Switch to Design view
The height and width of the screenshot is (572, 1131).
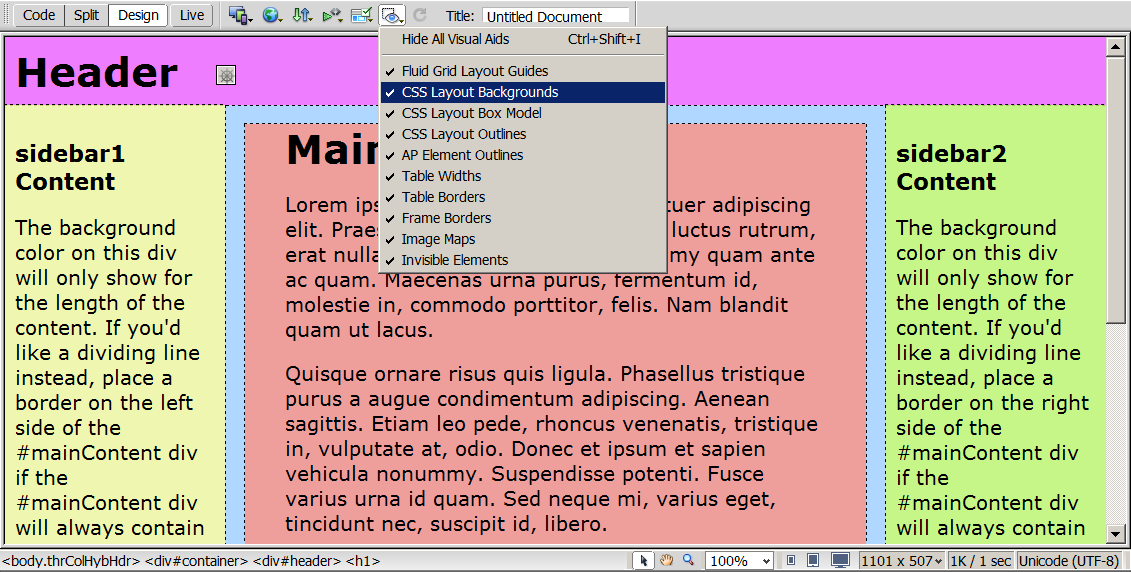pyautogui.click(x=138, y=15)
